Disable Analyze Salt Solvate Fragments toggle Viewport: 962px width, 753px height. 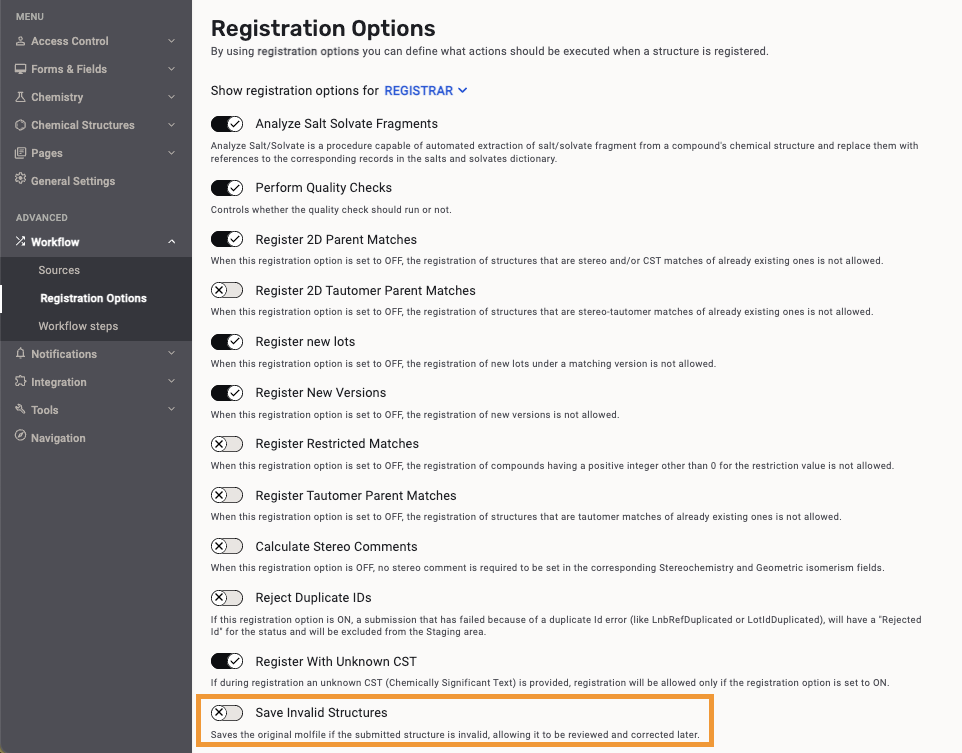tap(227, 124)
